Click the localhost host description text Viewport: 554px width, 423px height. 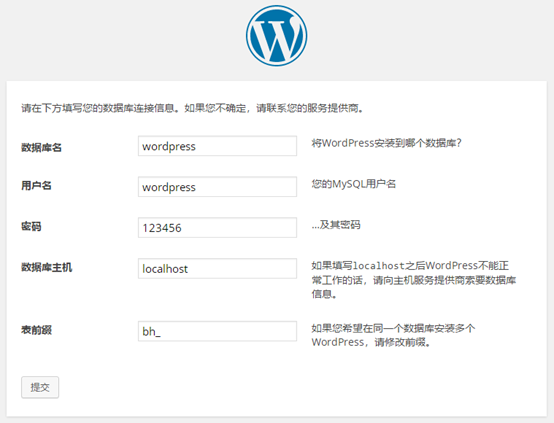(414, 280)
